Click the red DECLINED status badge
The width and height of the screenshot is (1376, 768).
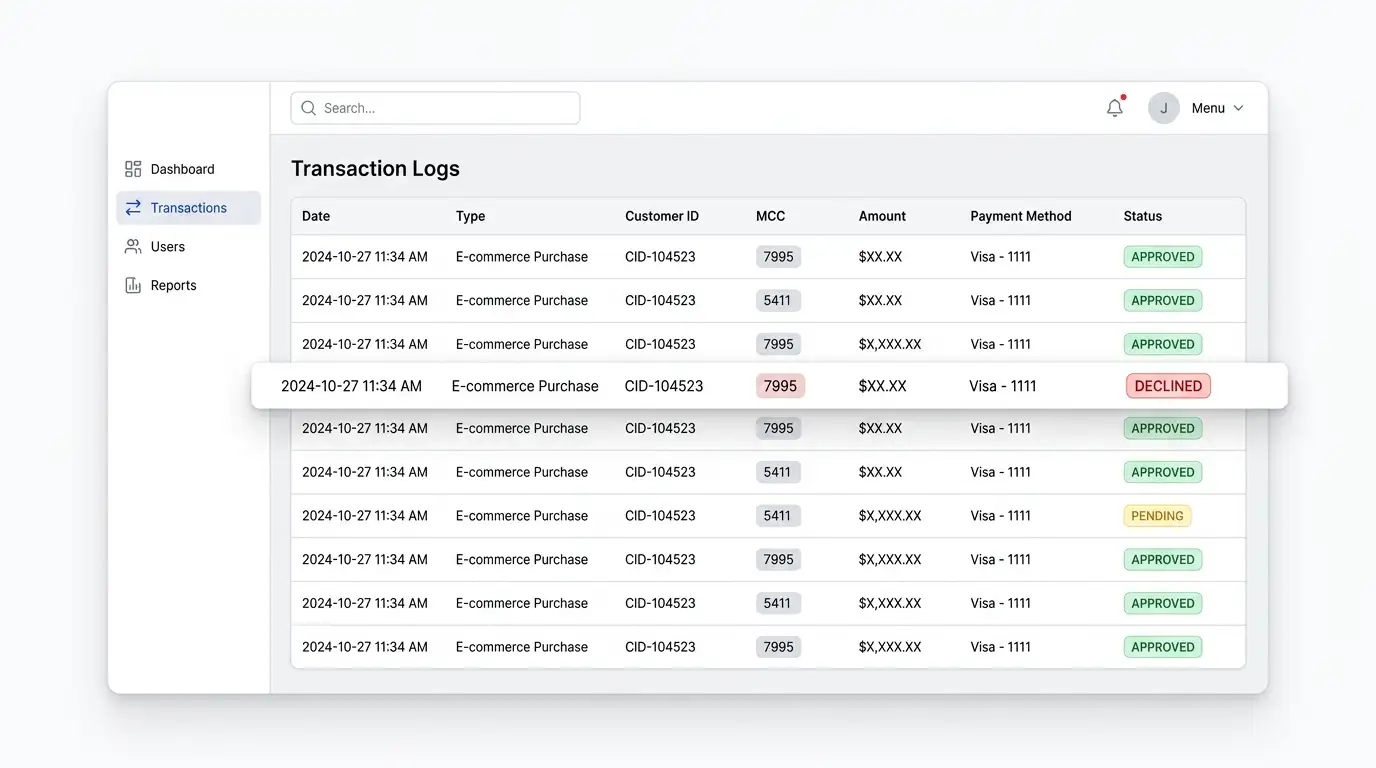(x=1168, y=386)
